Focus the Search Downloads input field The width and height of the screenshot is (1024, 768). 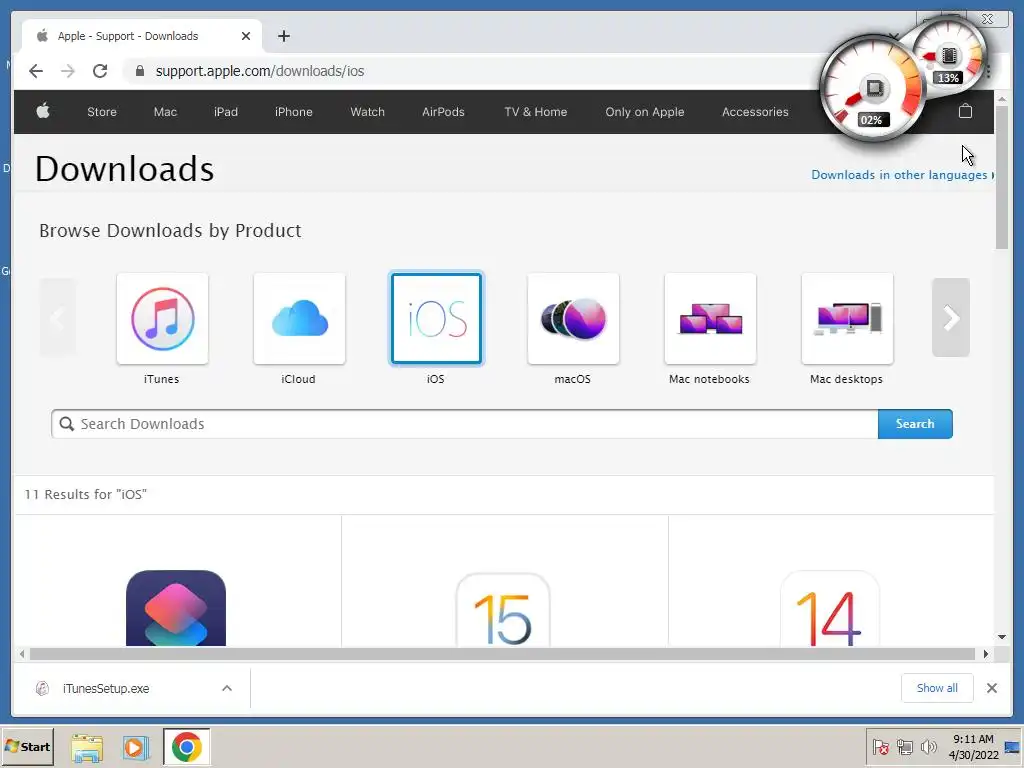[x=465, y=424]
